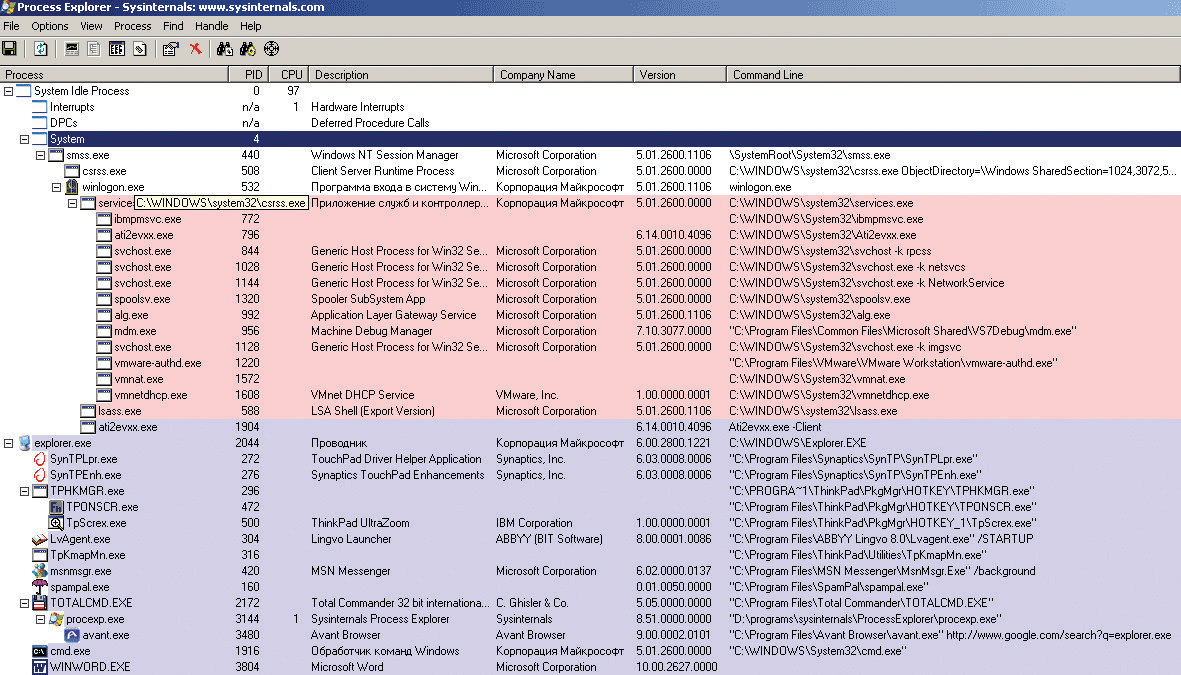Collapse the System Idle Process tree node
The width and height of the screenshot is (1181, 675).
8,91
